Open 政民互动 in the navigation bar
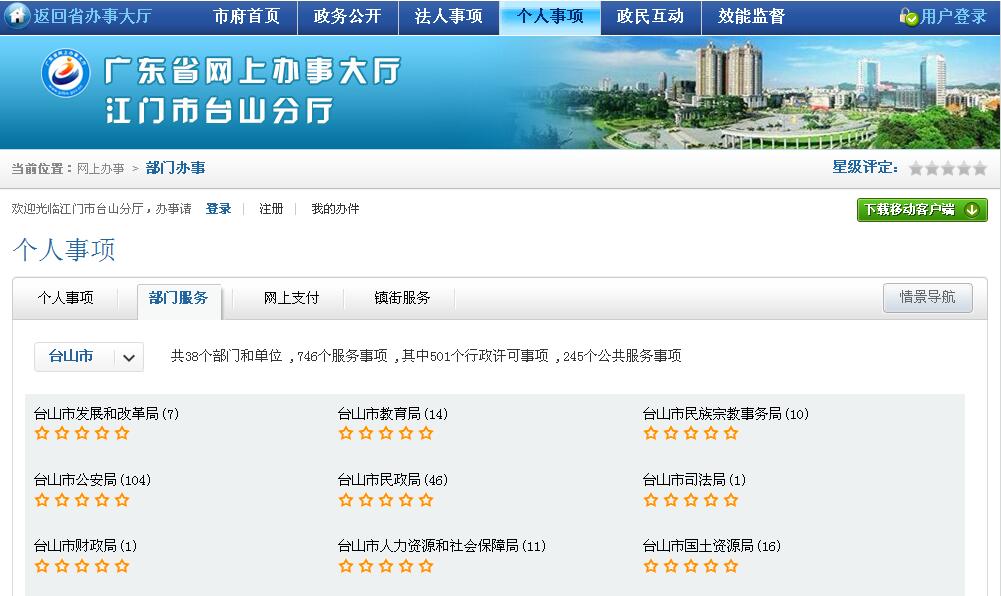The height and width of the screenshot is (596, 1001). point(650,17)
